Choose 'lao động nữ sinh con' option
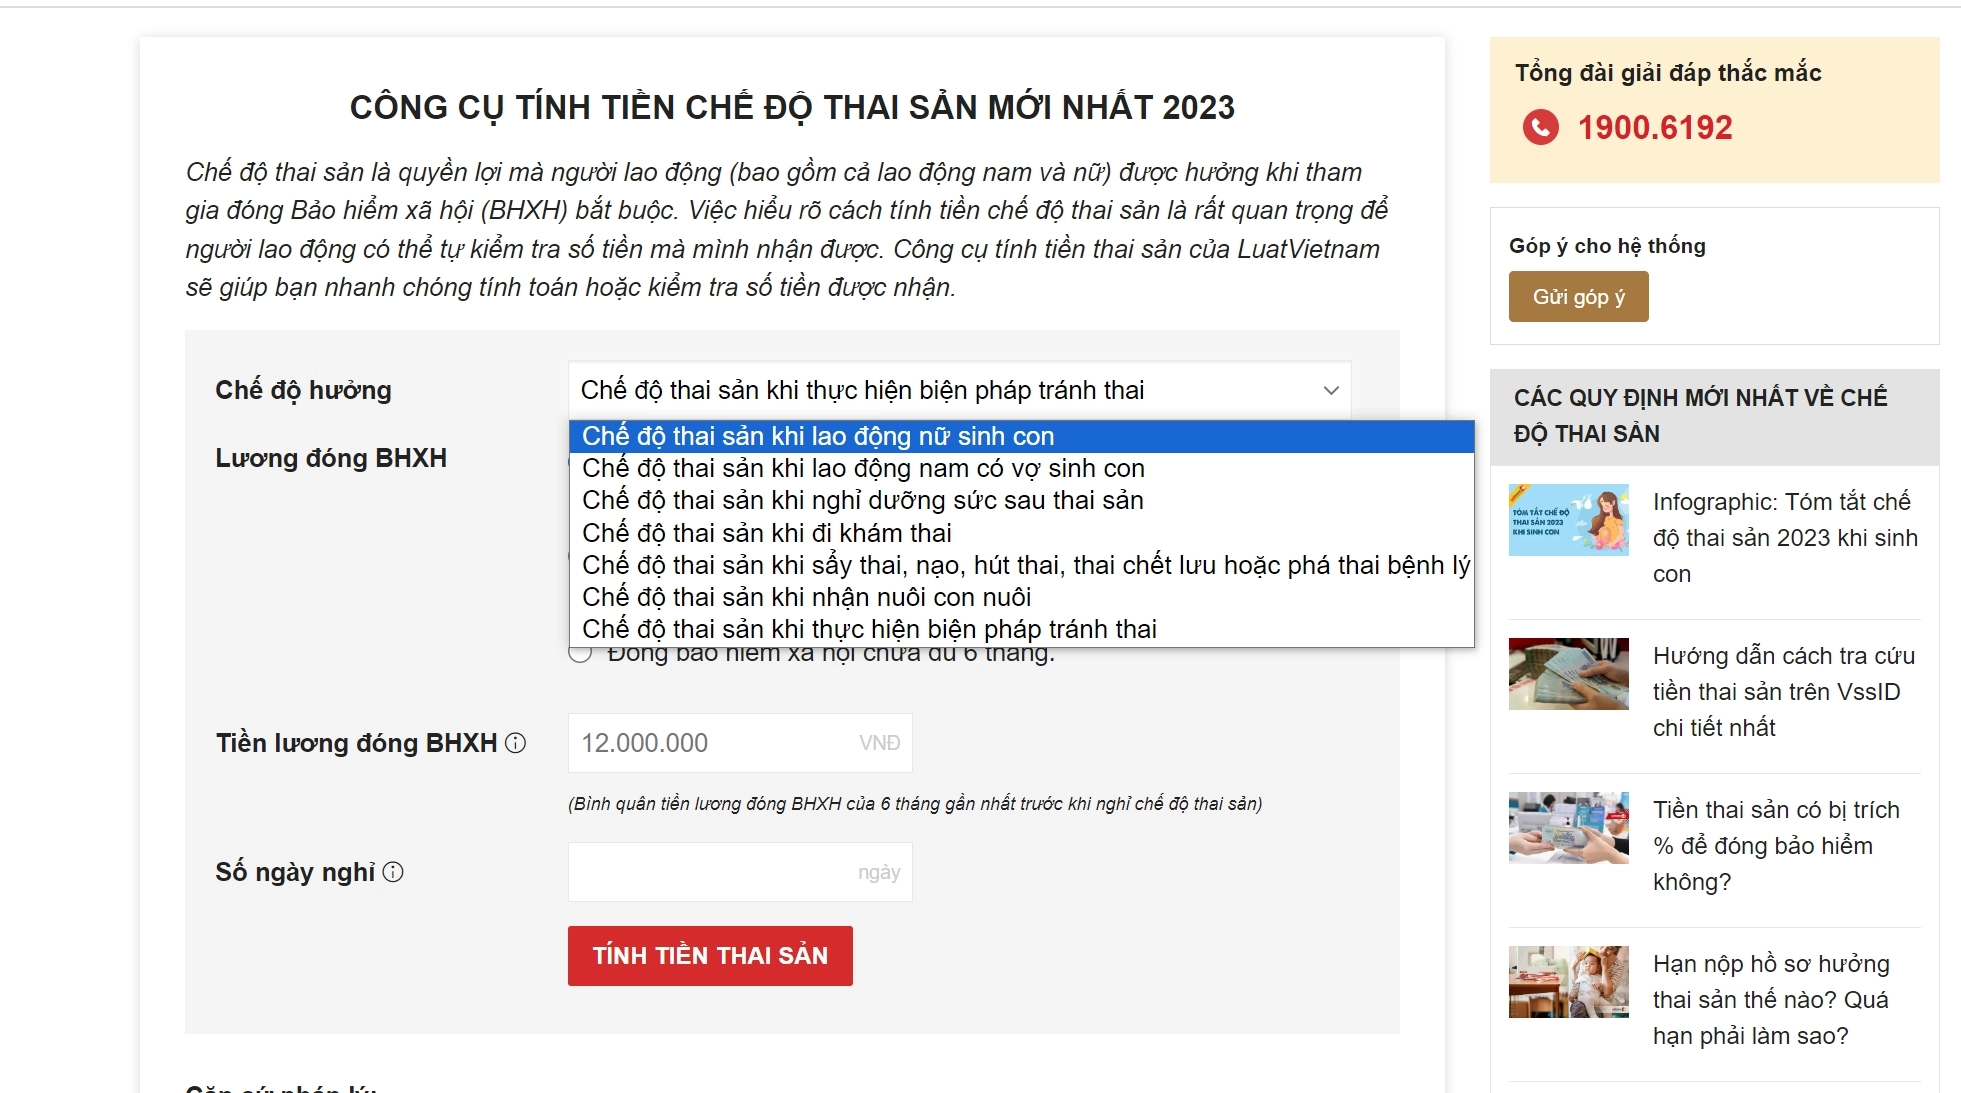Viewport: 1961px width, 1093px height. click(x=818, y=437)
